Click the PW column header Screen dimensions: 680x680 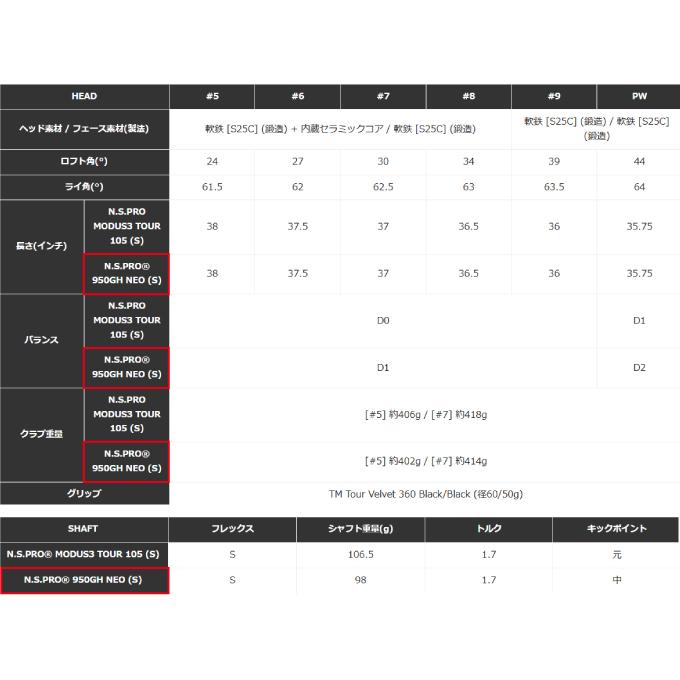pos(639,96)
